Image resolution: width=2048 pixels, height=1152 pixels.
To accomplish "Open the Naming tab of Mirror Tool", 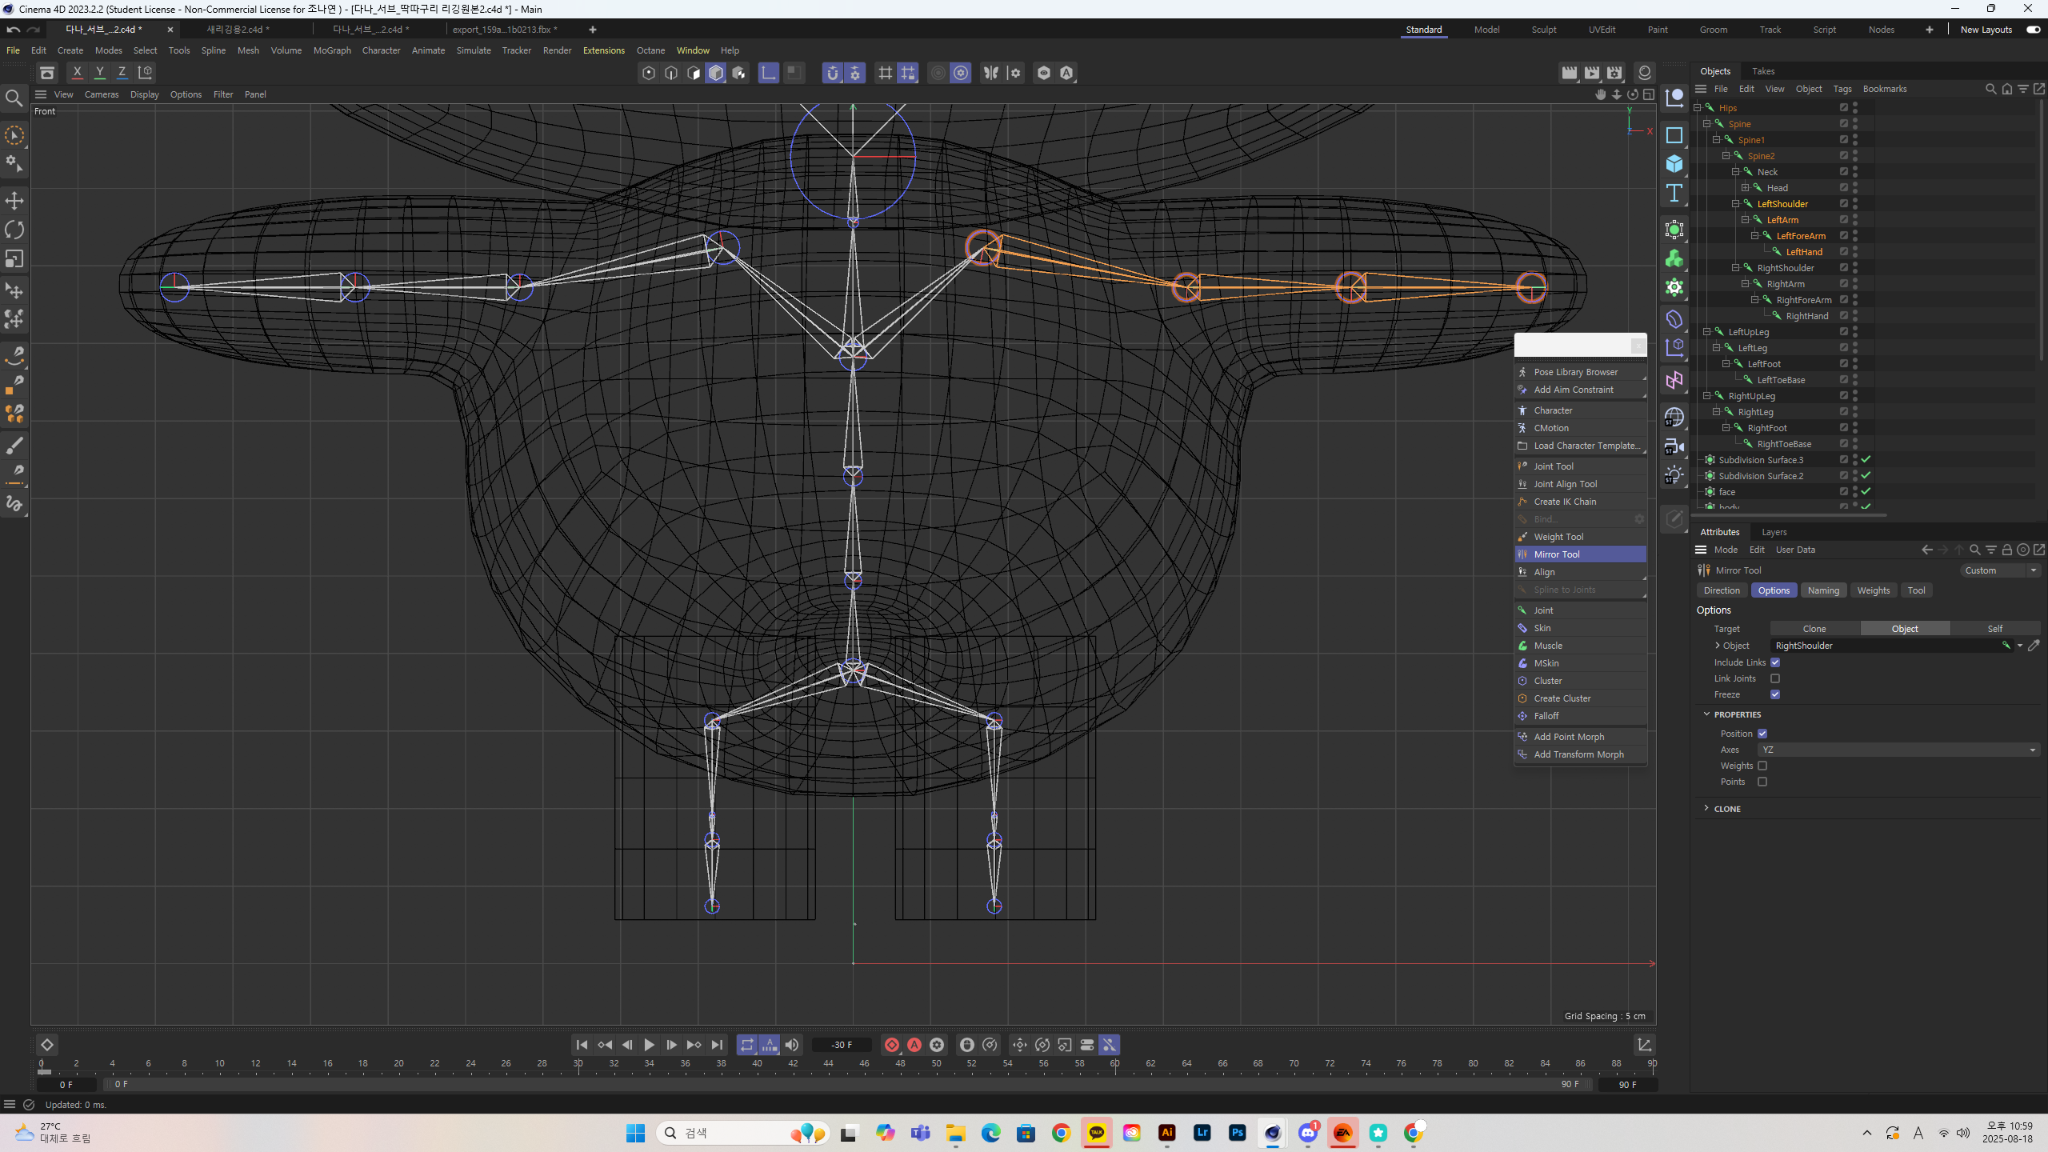I will [x=1823, y=590].
